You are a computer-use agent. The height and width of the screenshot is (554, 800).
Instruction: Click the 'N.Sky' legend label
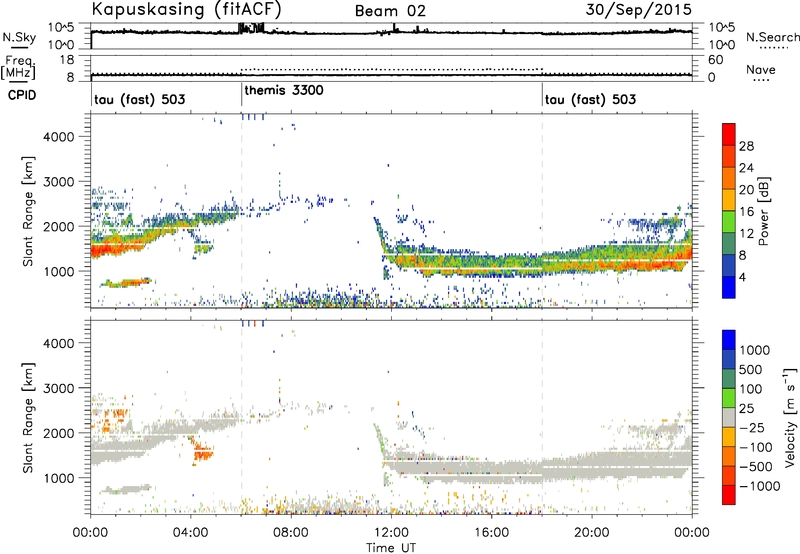19,37
